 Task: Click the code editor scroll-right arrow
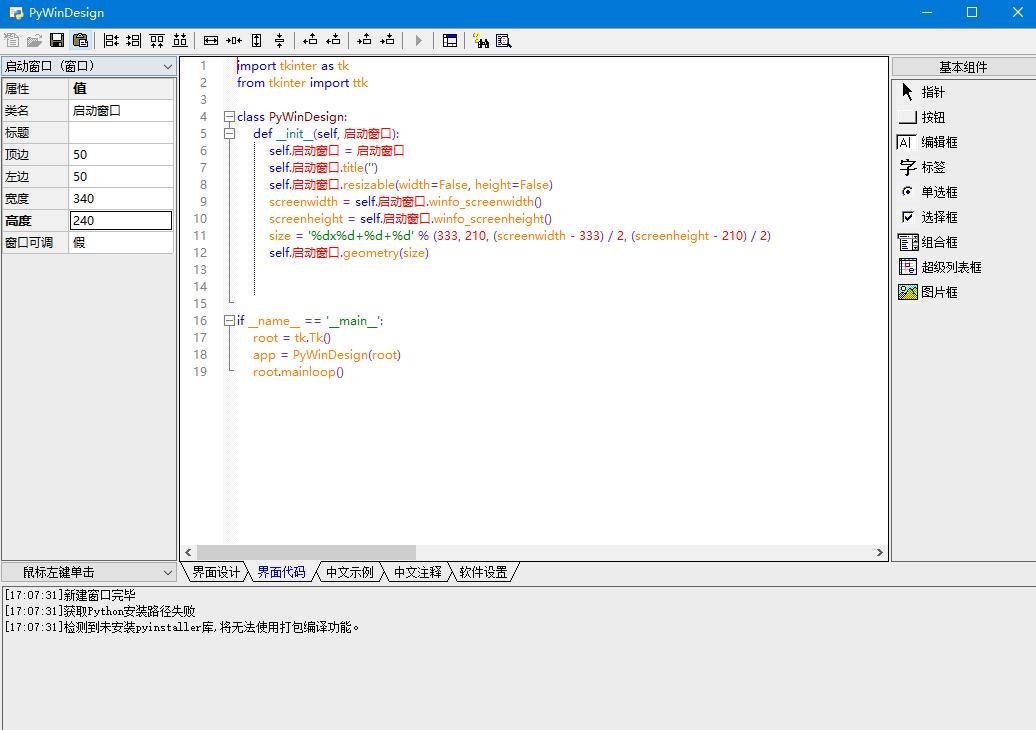tap(879, 552)
